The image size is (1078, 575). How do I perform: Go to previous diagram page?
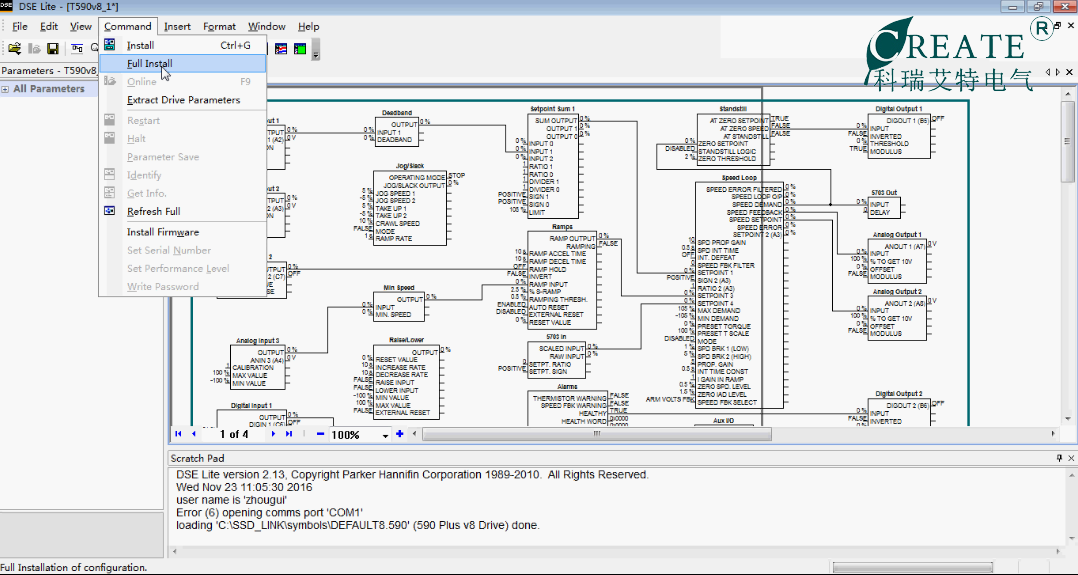193,434
